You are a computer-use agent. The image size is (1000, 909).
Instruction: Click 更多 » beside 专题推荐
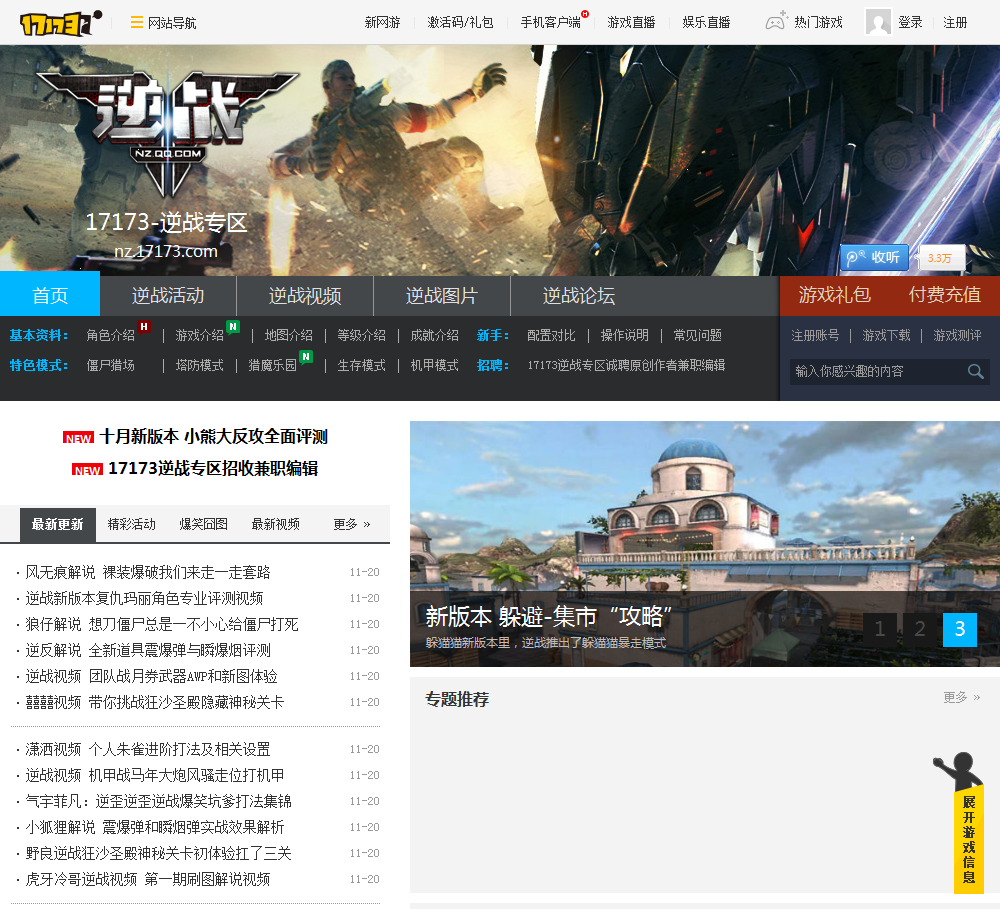pos(962,697)
